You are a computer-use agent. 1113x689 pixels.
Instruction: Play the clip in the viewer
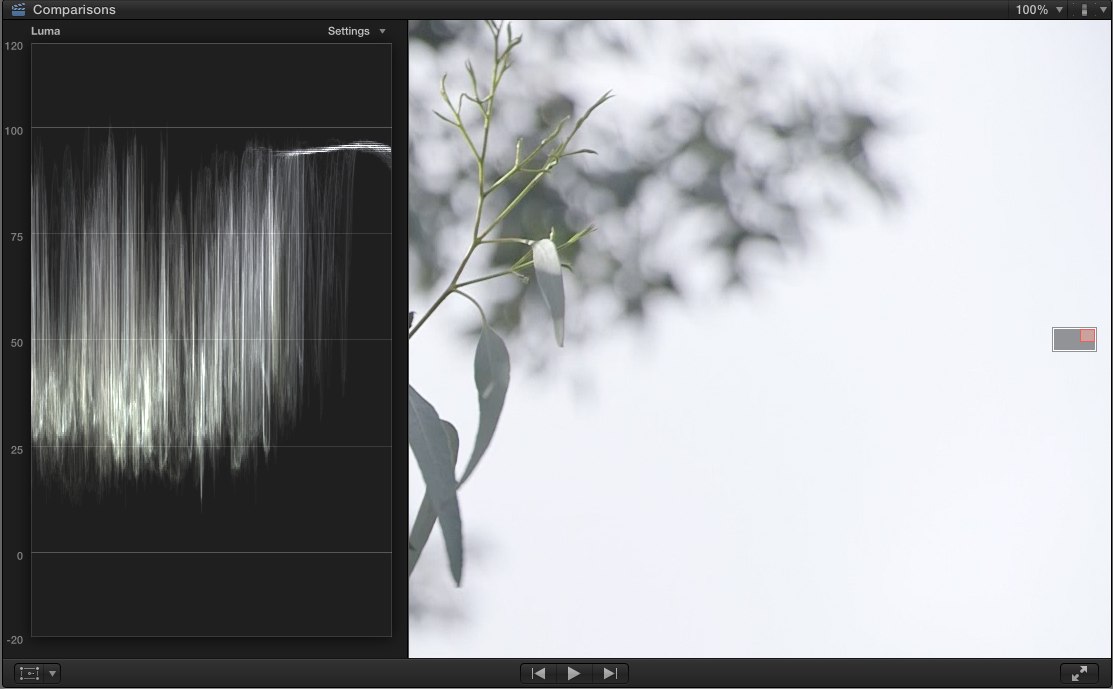tap(574, 673)
